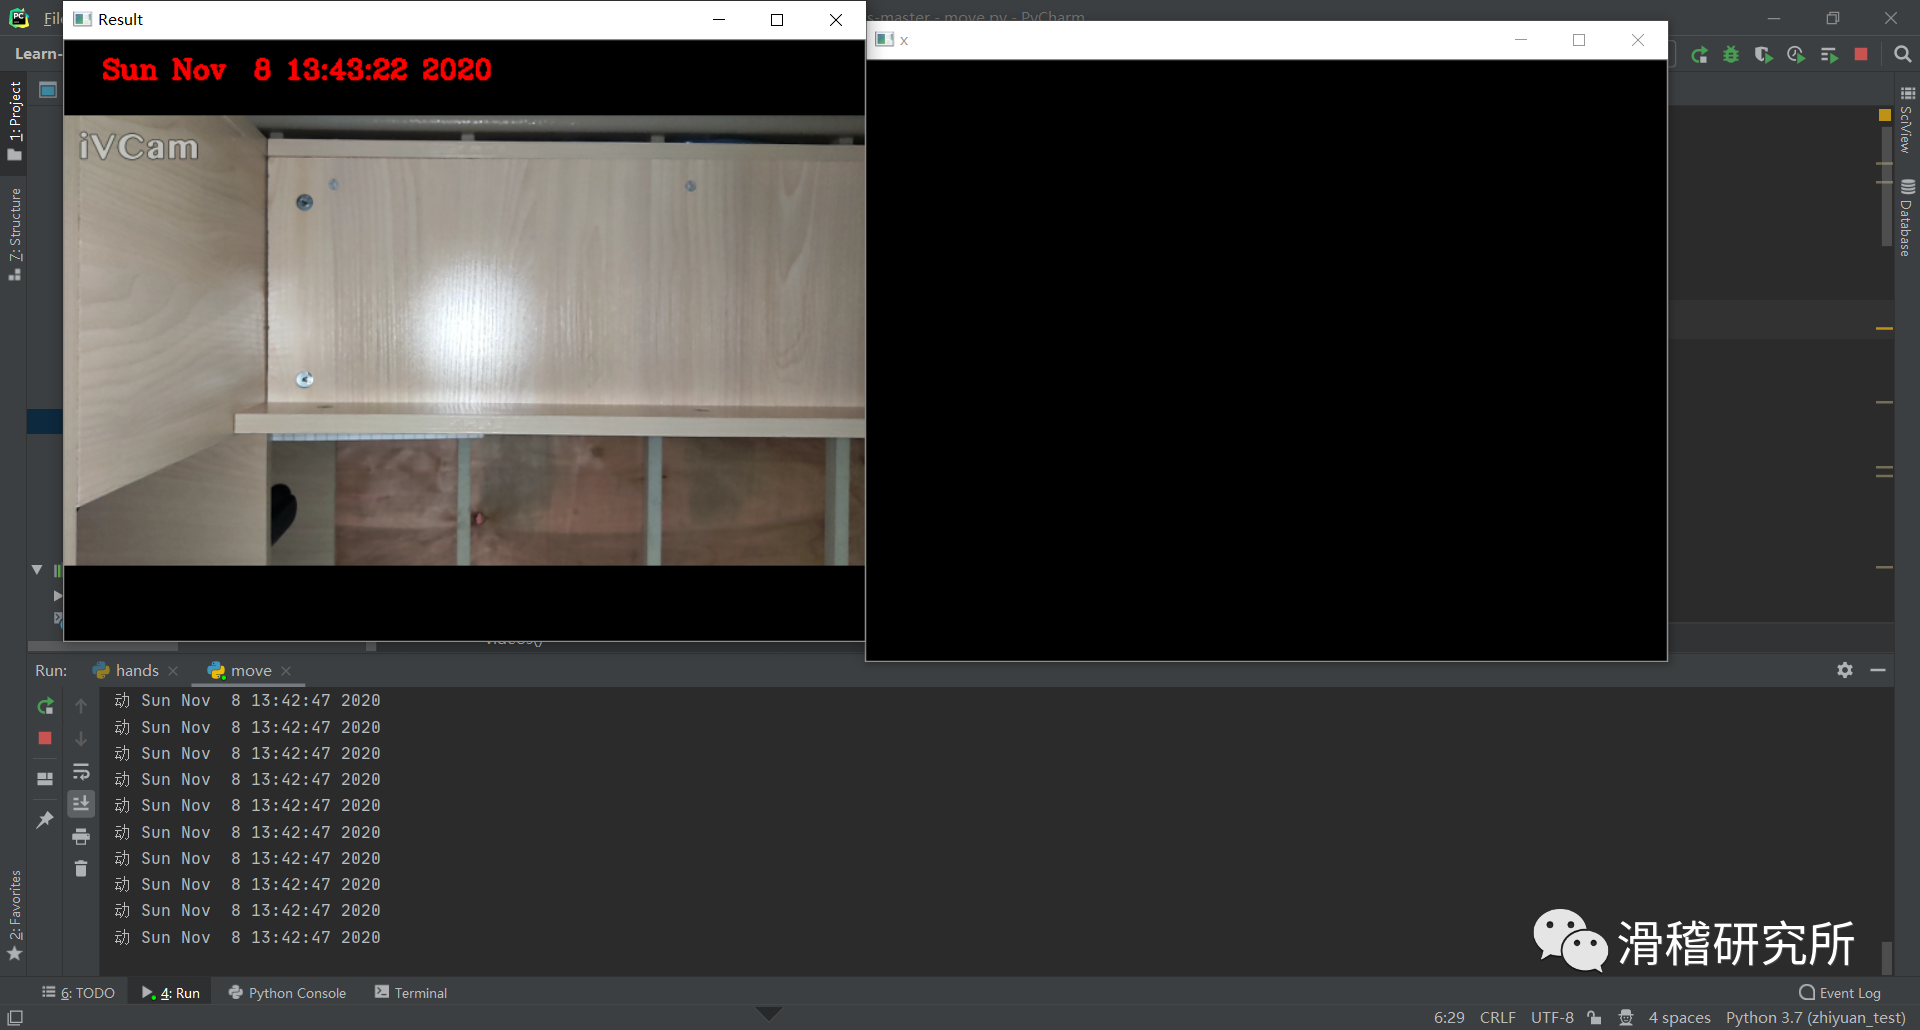Viewport: 1920px width, 1030px height.
Task: Print console contents using the printer icon
Action: [x=81, y=837]
